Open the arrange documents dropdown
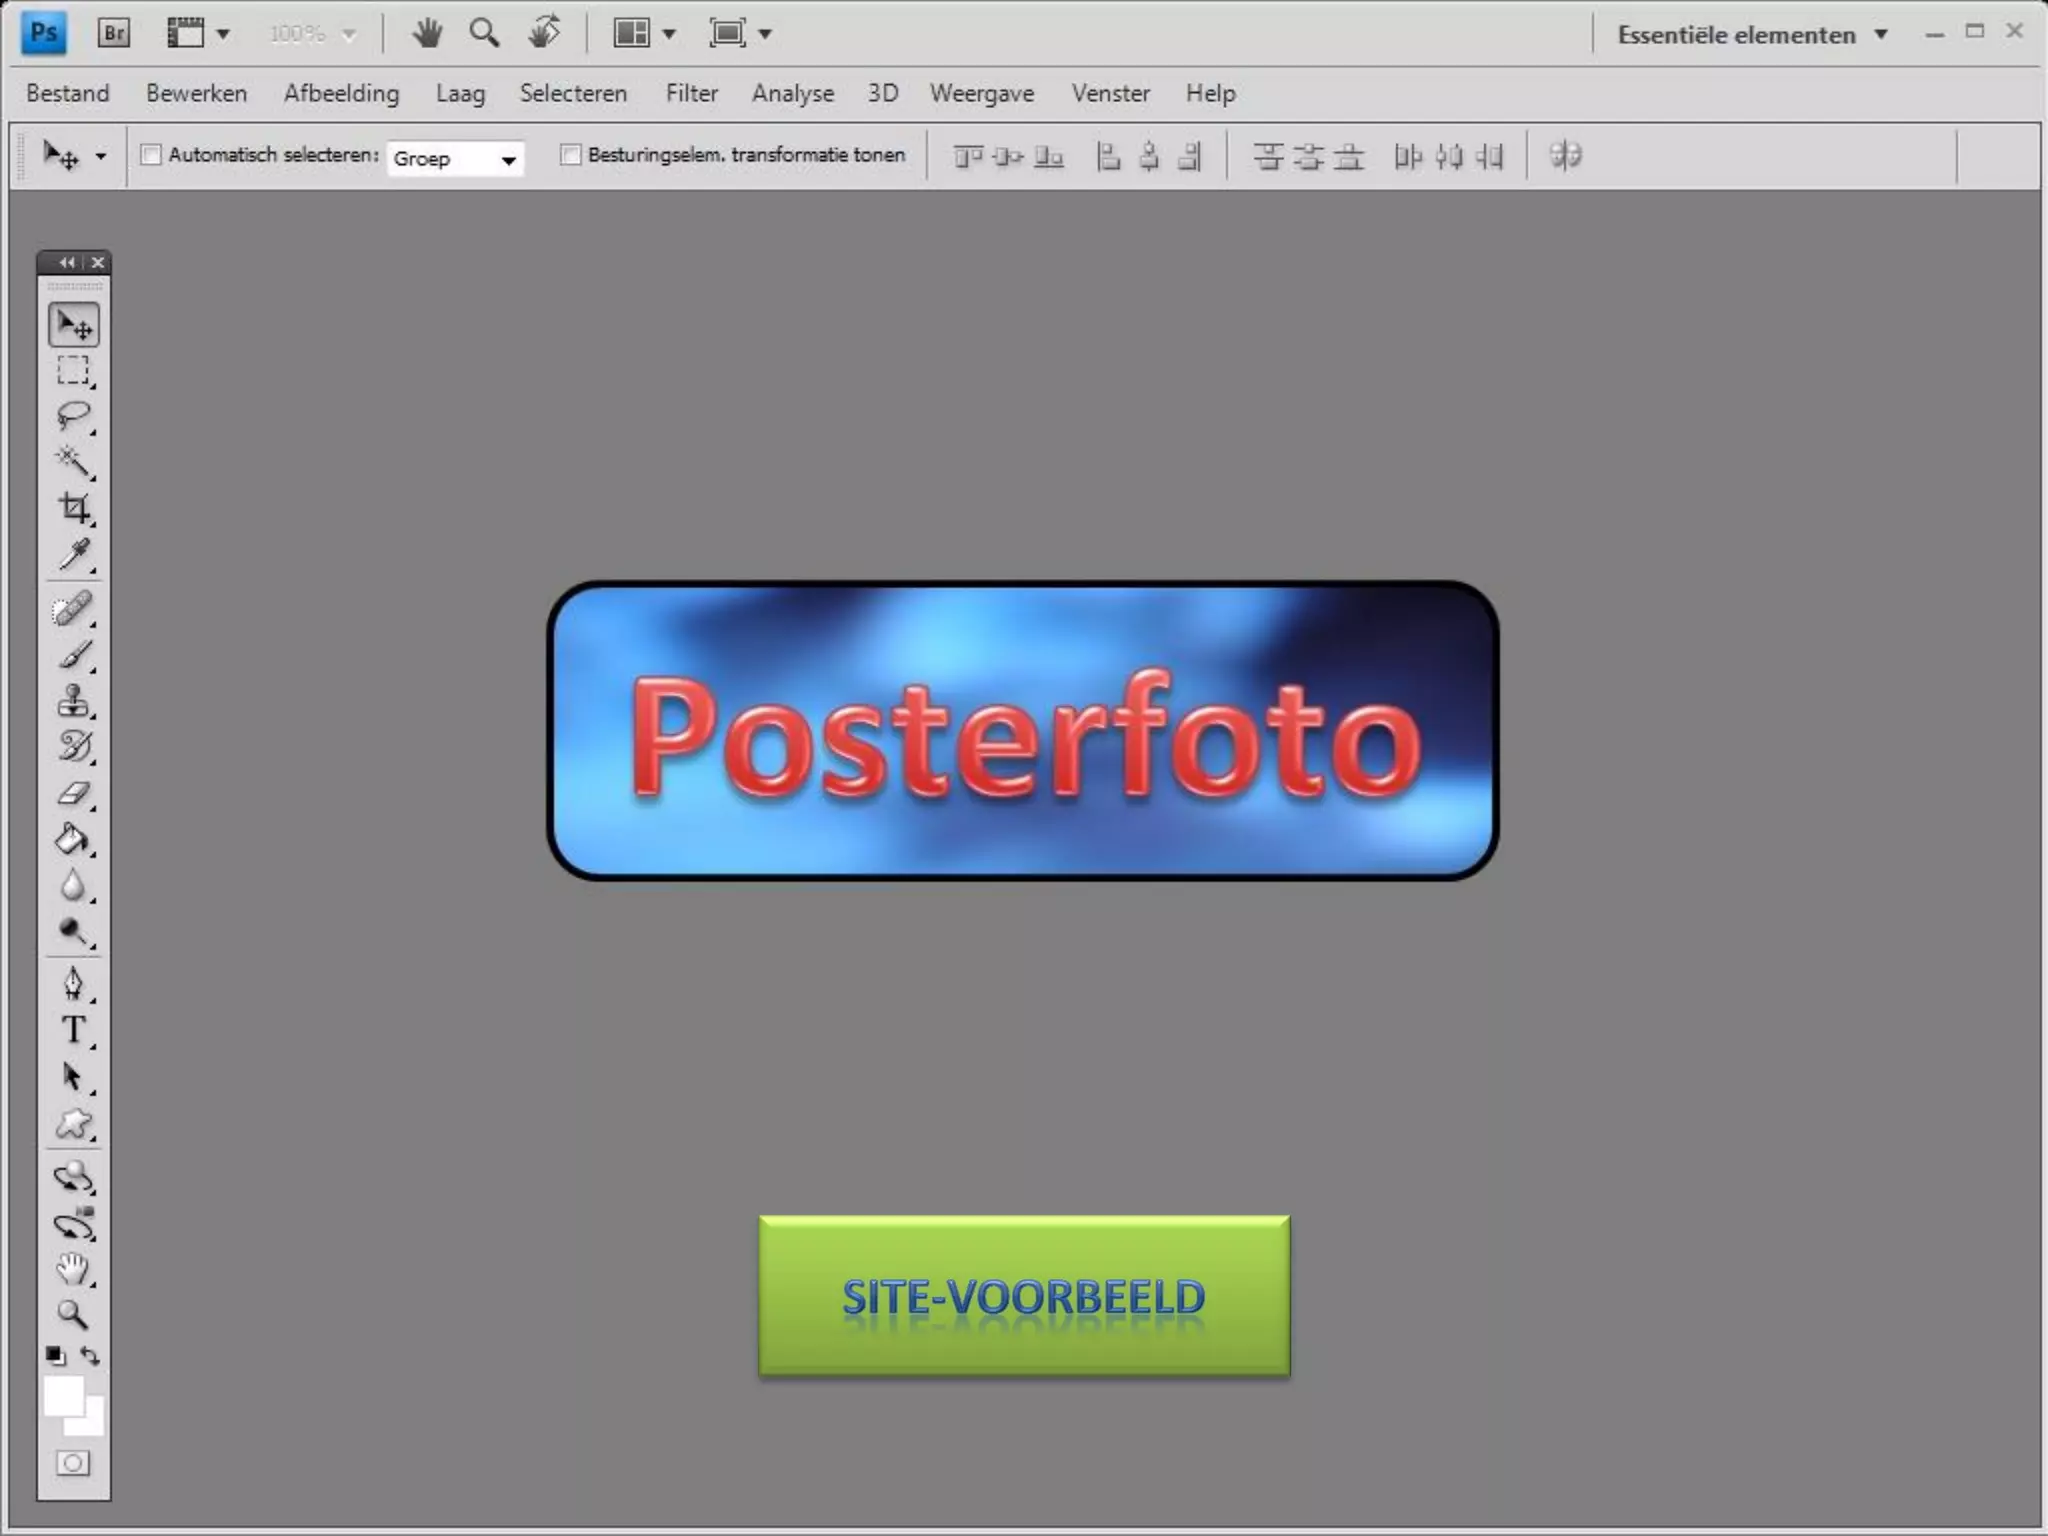Image resolution: width=2048 pixels, height=1536 pixels. (644, 34)
